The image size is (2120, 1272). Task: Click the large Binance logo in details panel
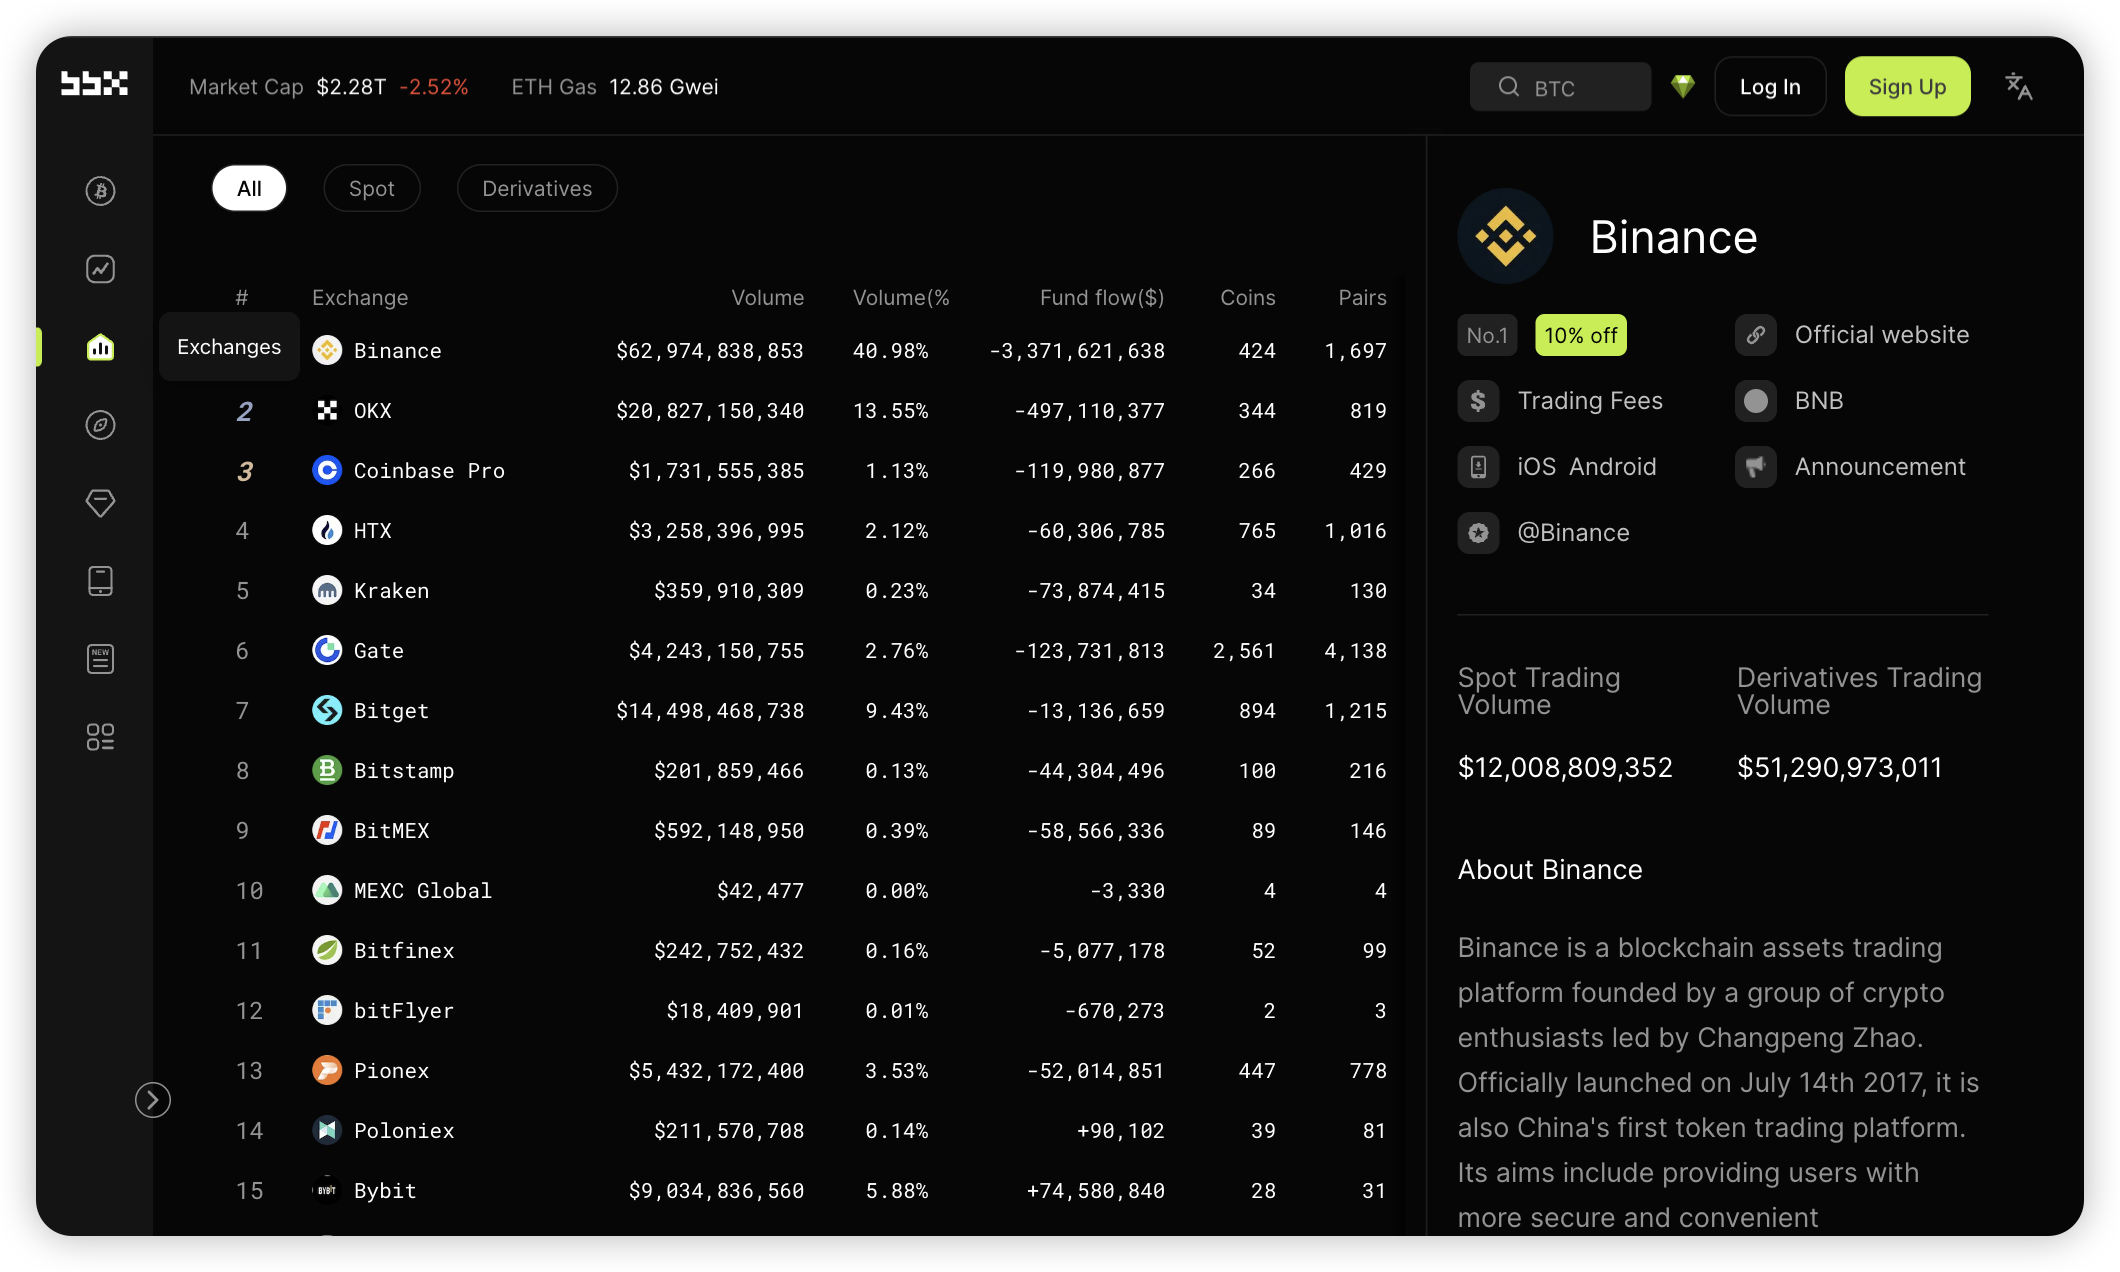pos(1505,236)
